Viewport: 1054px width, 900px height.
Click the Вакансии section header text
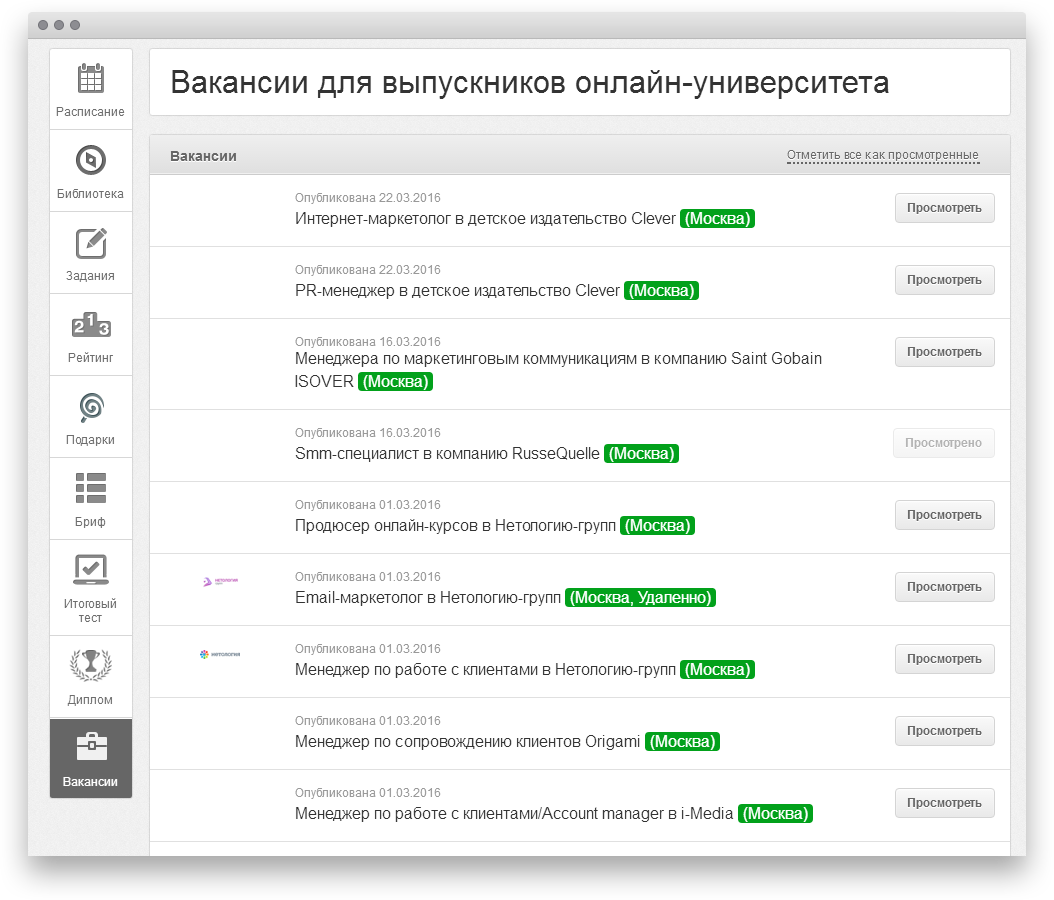[203, 156]
